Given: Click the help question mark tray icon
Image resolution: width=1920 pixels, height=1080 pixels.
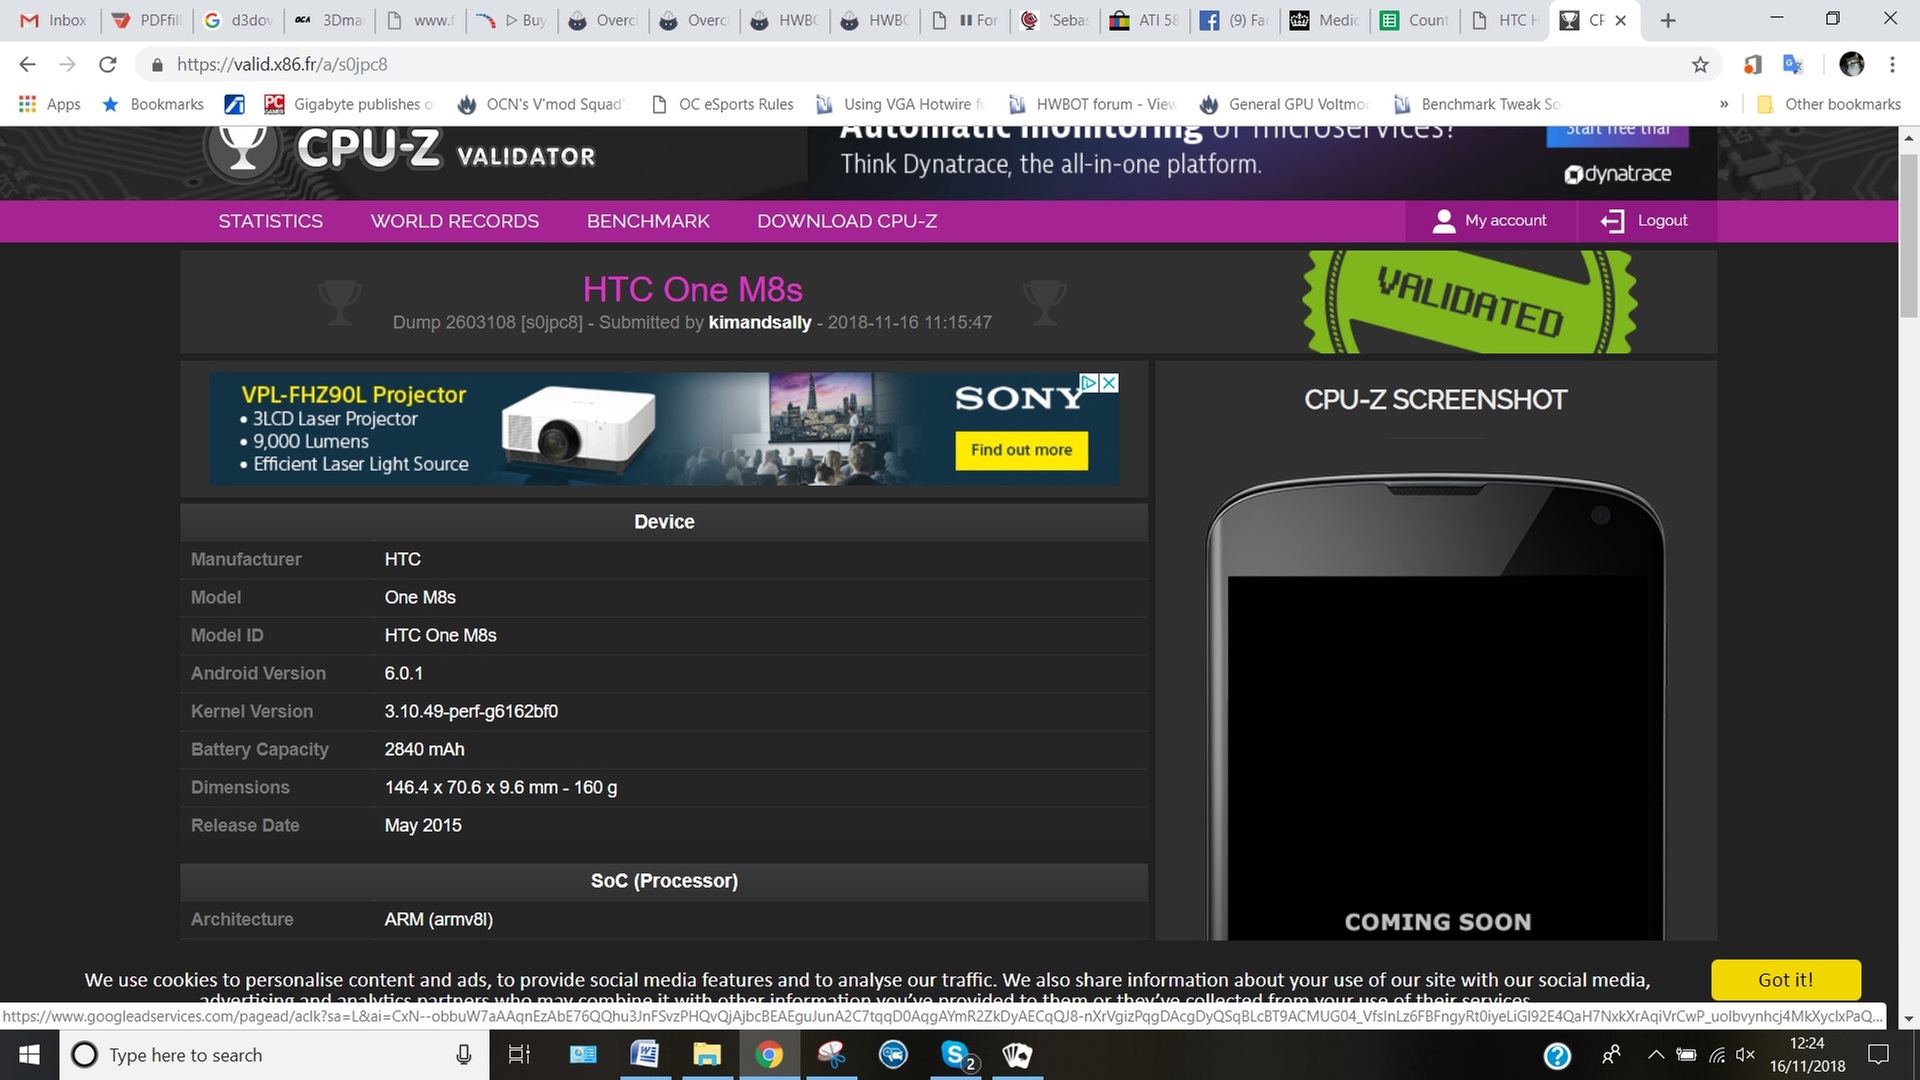Looking at the screenshot, I should (x=1557, y=1055).
